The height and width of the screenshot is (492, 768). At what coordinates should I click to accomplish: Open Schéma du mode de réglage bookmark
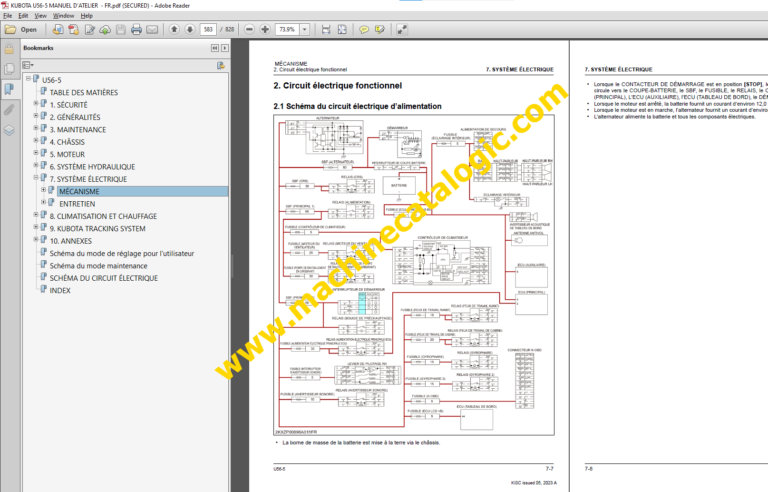pyautogui.click(x=121, y=253)
